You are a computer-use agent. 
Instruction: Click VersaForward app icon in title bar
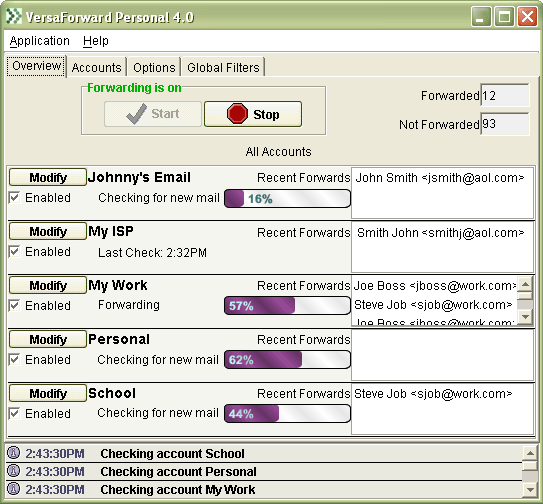point(14,16)
